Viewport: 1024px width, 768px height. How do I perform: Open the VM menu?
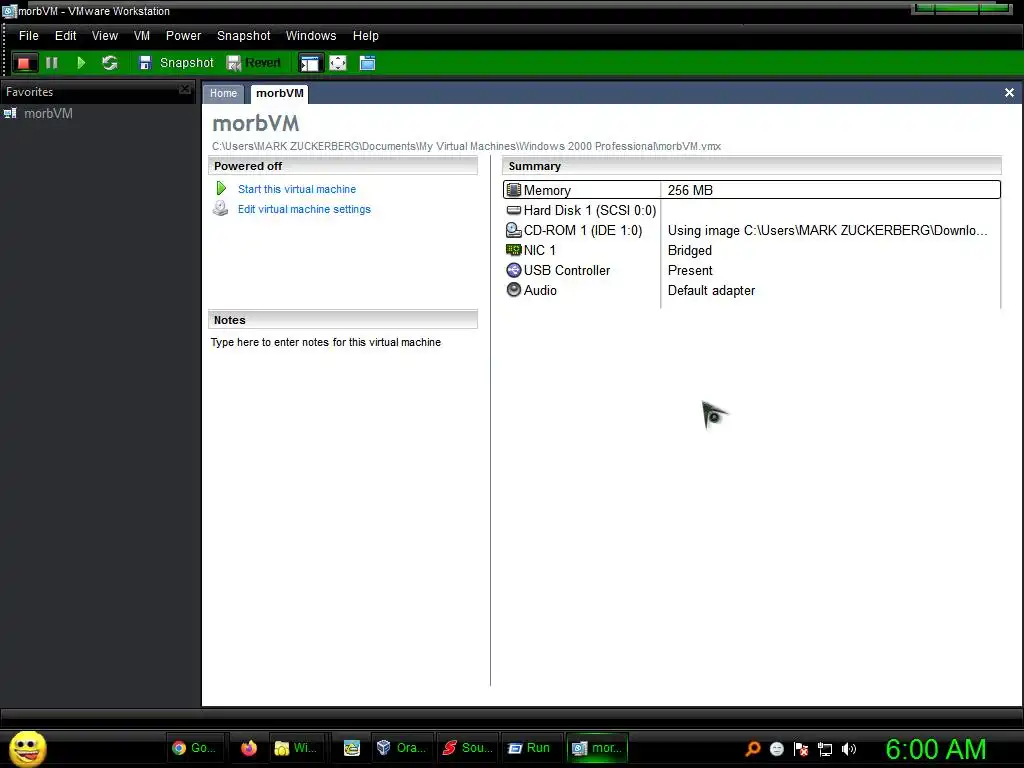pyautogui.click(x=142, y=36)
